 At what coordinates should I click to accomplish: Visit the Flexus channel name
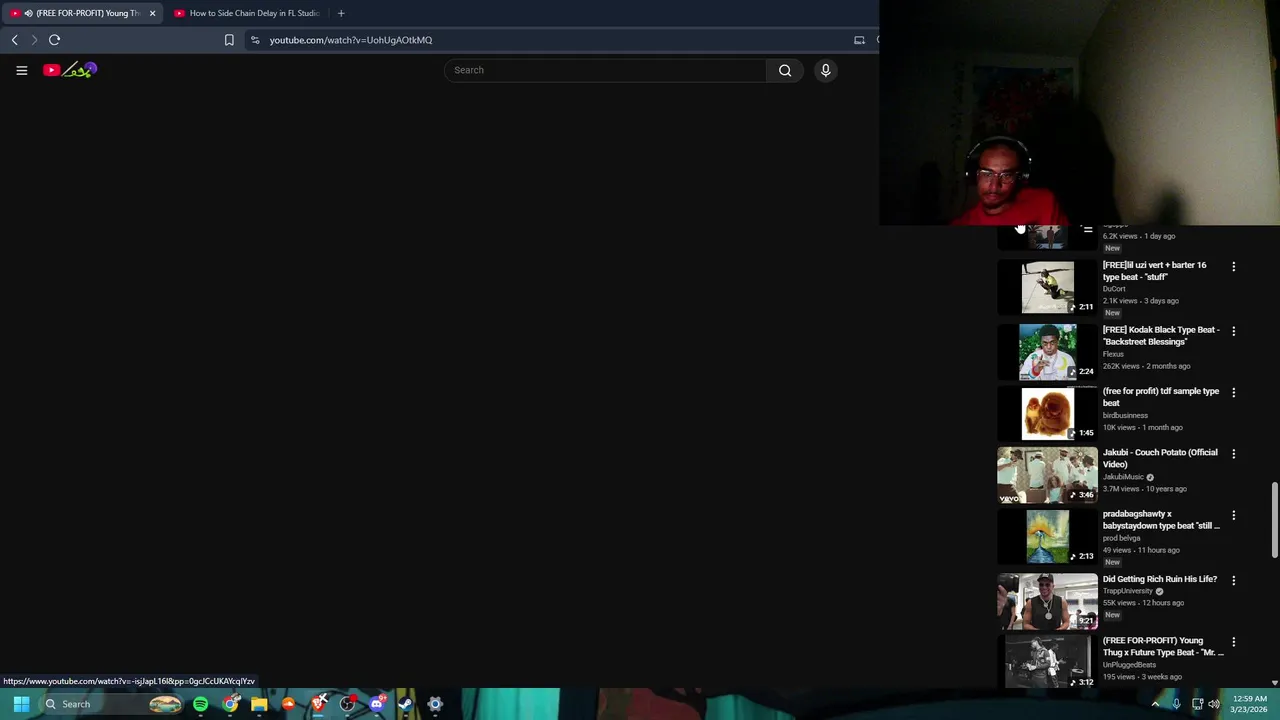(x=1113, y=354)
